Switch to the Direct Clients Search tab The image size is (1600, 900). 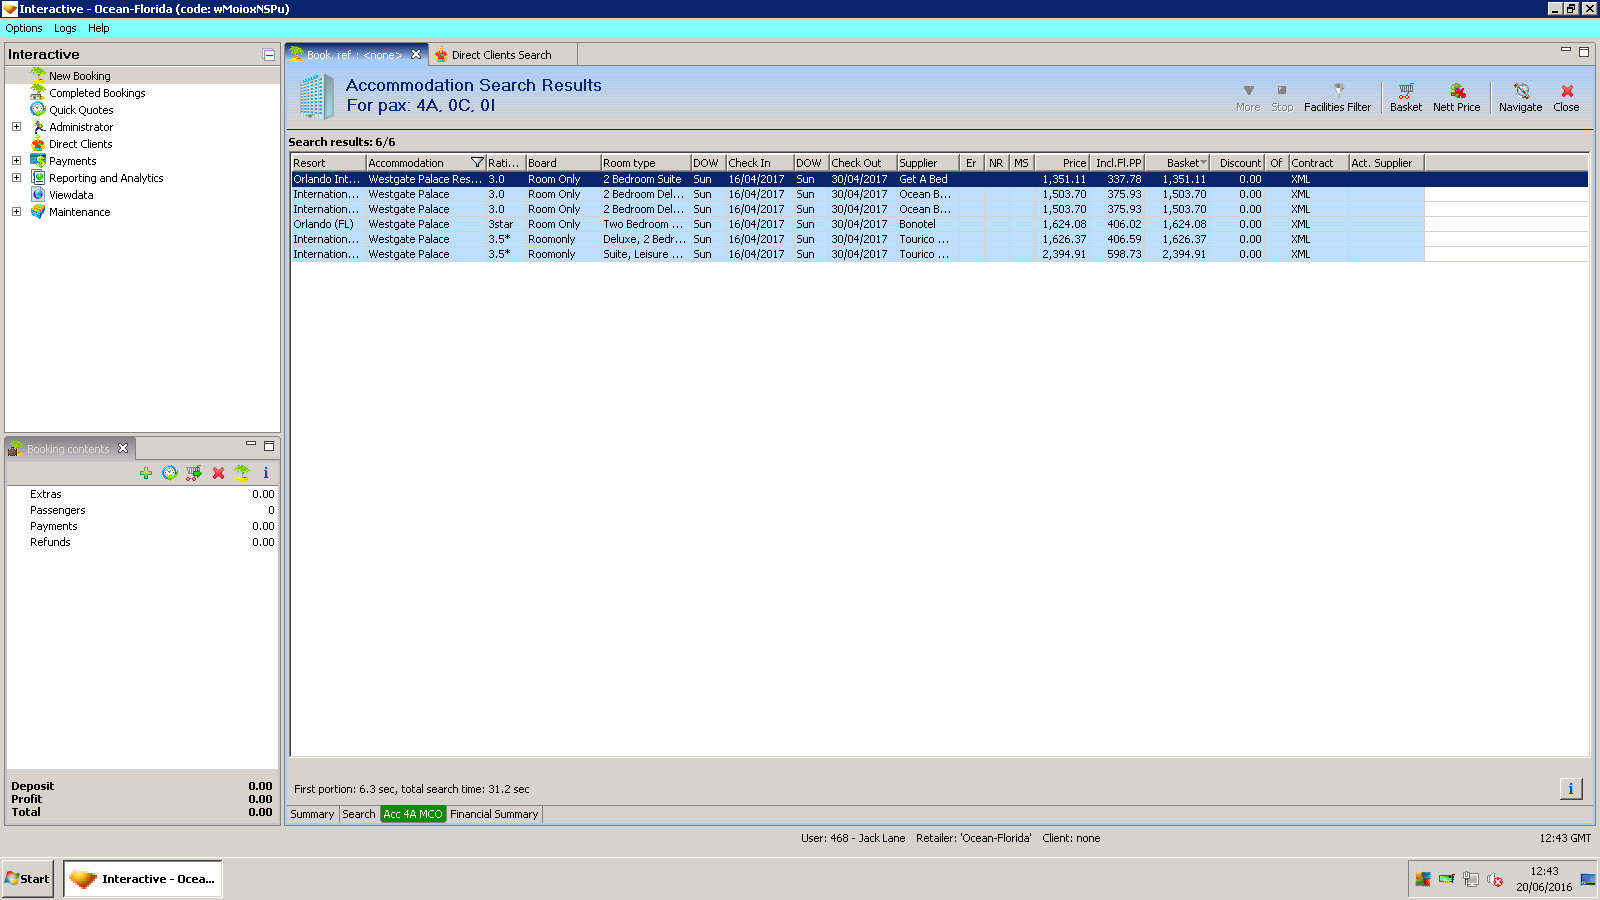[501, 55]
